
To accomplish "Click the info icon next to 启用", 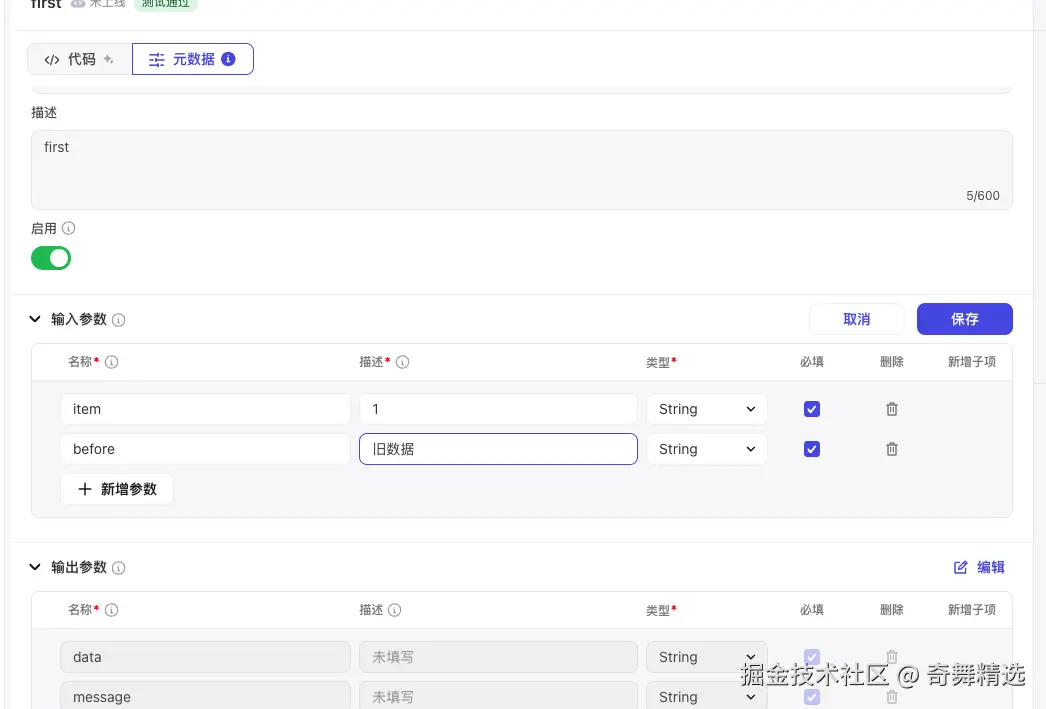I will click(x=68, y=228).
